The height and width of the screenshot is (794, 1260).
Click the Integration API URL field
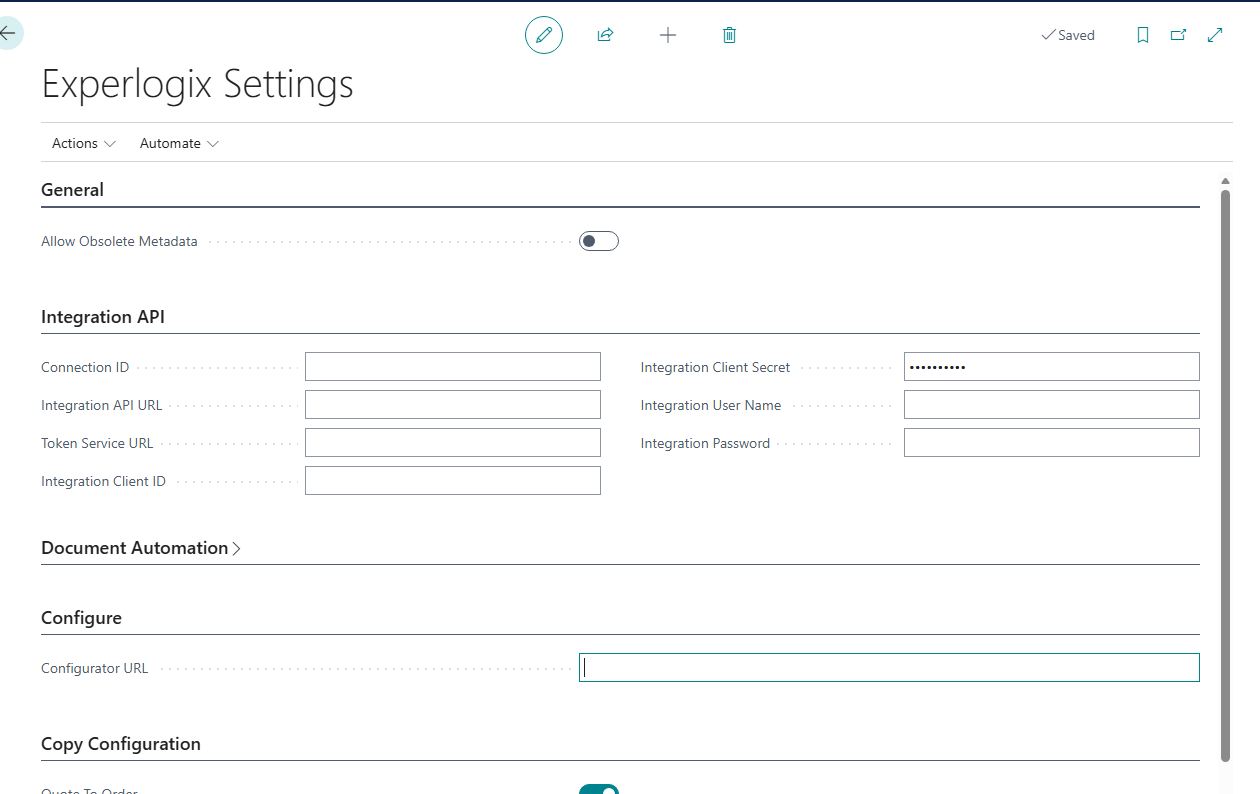coord(453,405)
